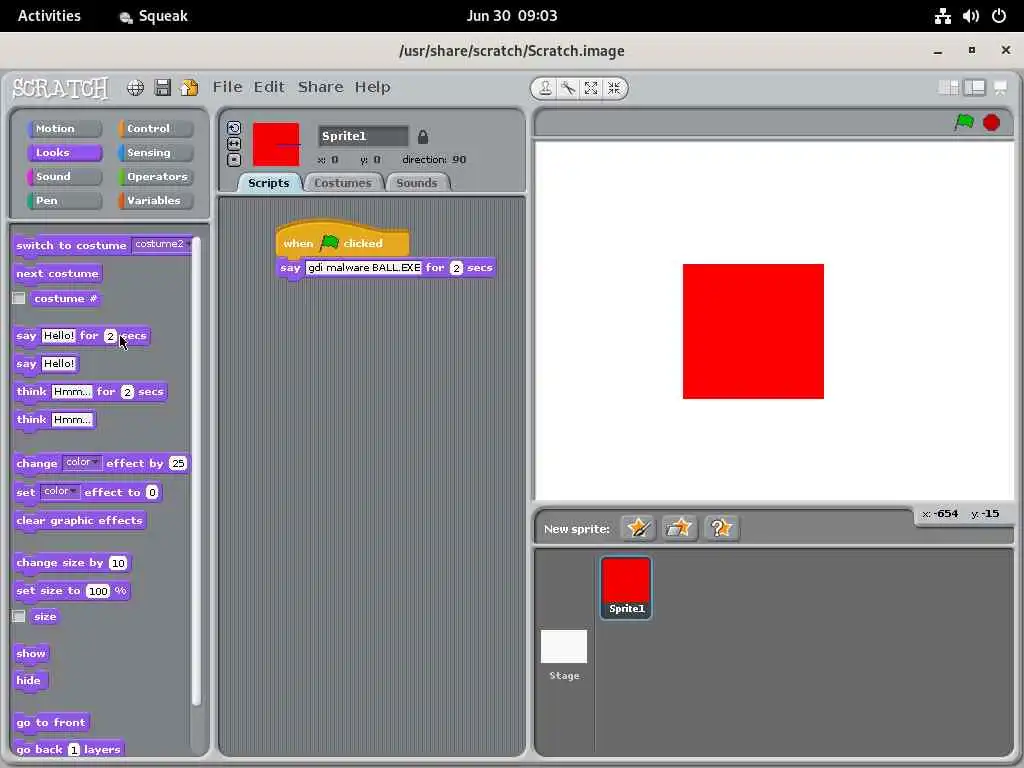Set rotation style to left-right flip
The height and width of the screenshot is (768, 1024).
point(234,144)
